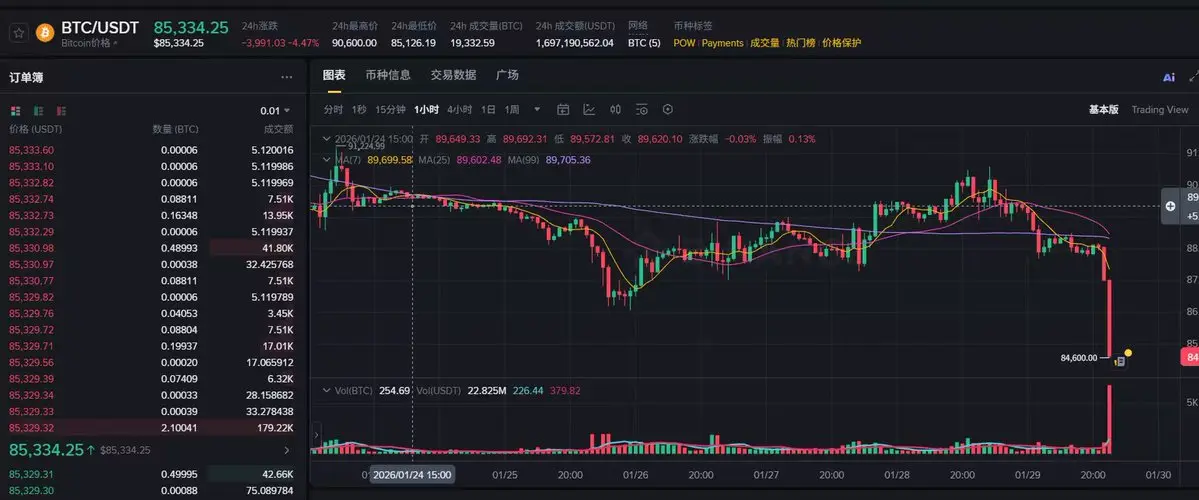Click the 41.80K amount in order book
The width and height of the screenshot is (1199, 500).
click(277, 248)
